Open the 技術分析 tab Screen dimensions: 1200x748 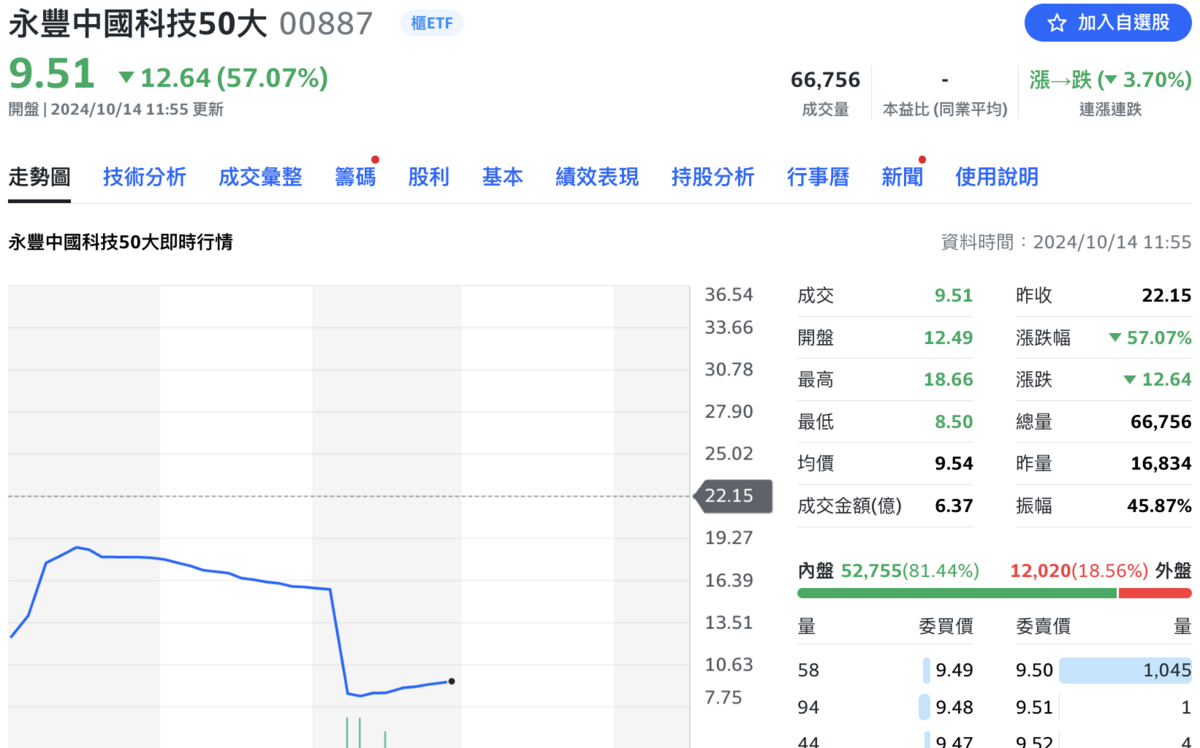point(143,176)
